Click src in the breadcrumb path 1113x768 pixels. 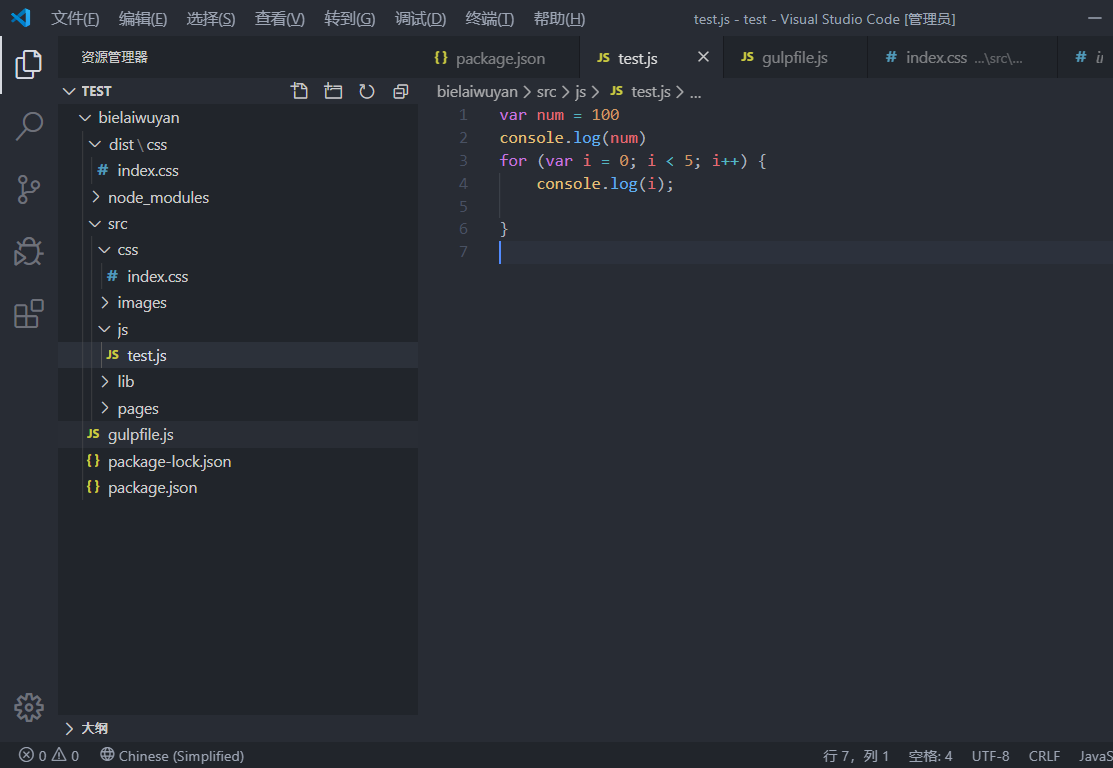(547, 92)
